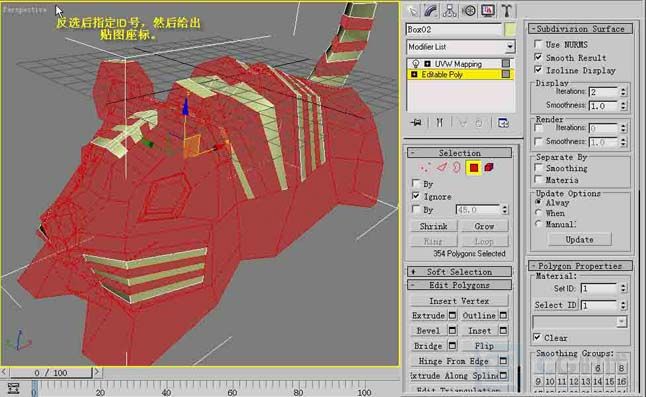Select the Manual update radio button
This screenshot has height=397, width=646.
pos(538,224)
